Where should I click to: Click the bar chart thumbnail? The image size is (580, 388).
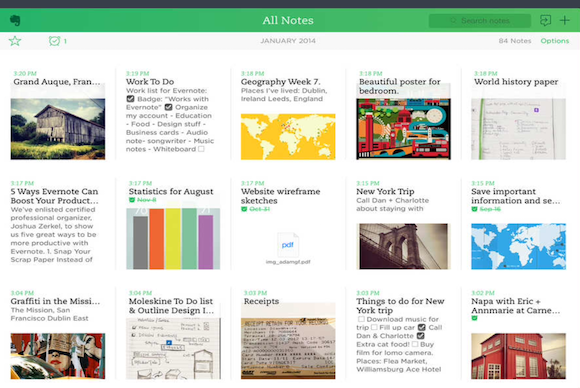pos(173,239)
